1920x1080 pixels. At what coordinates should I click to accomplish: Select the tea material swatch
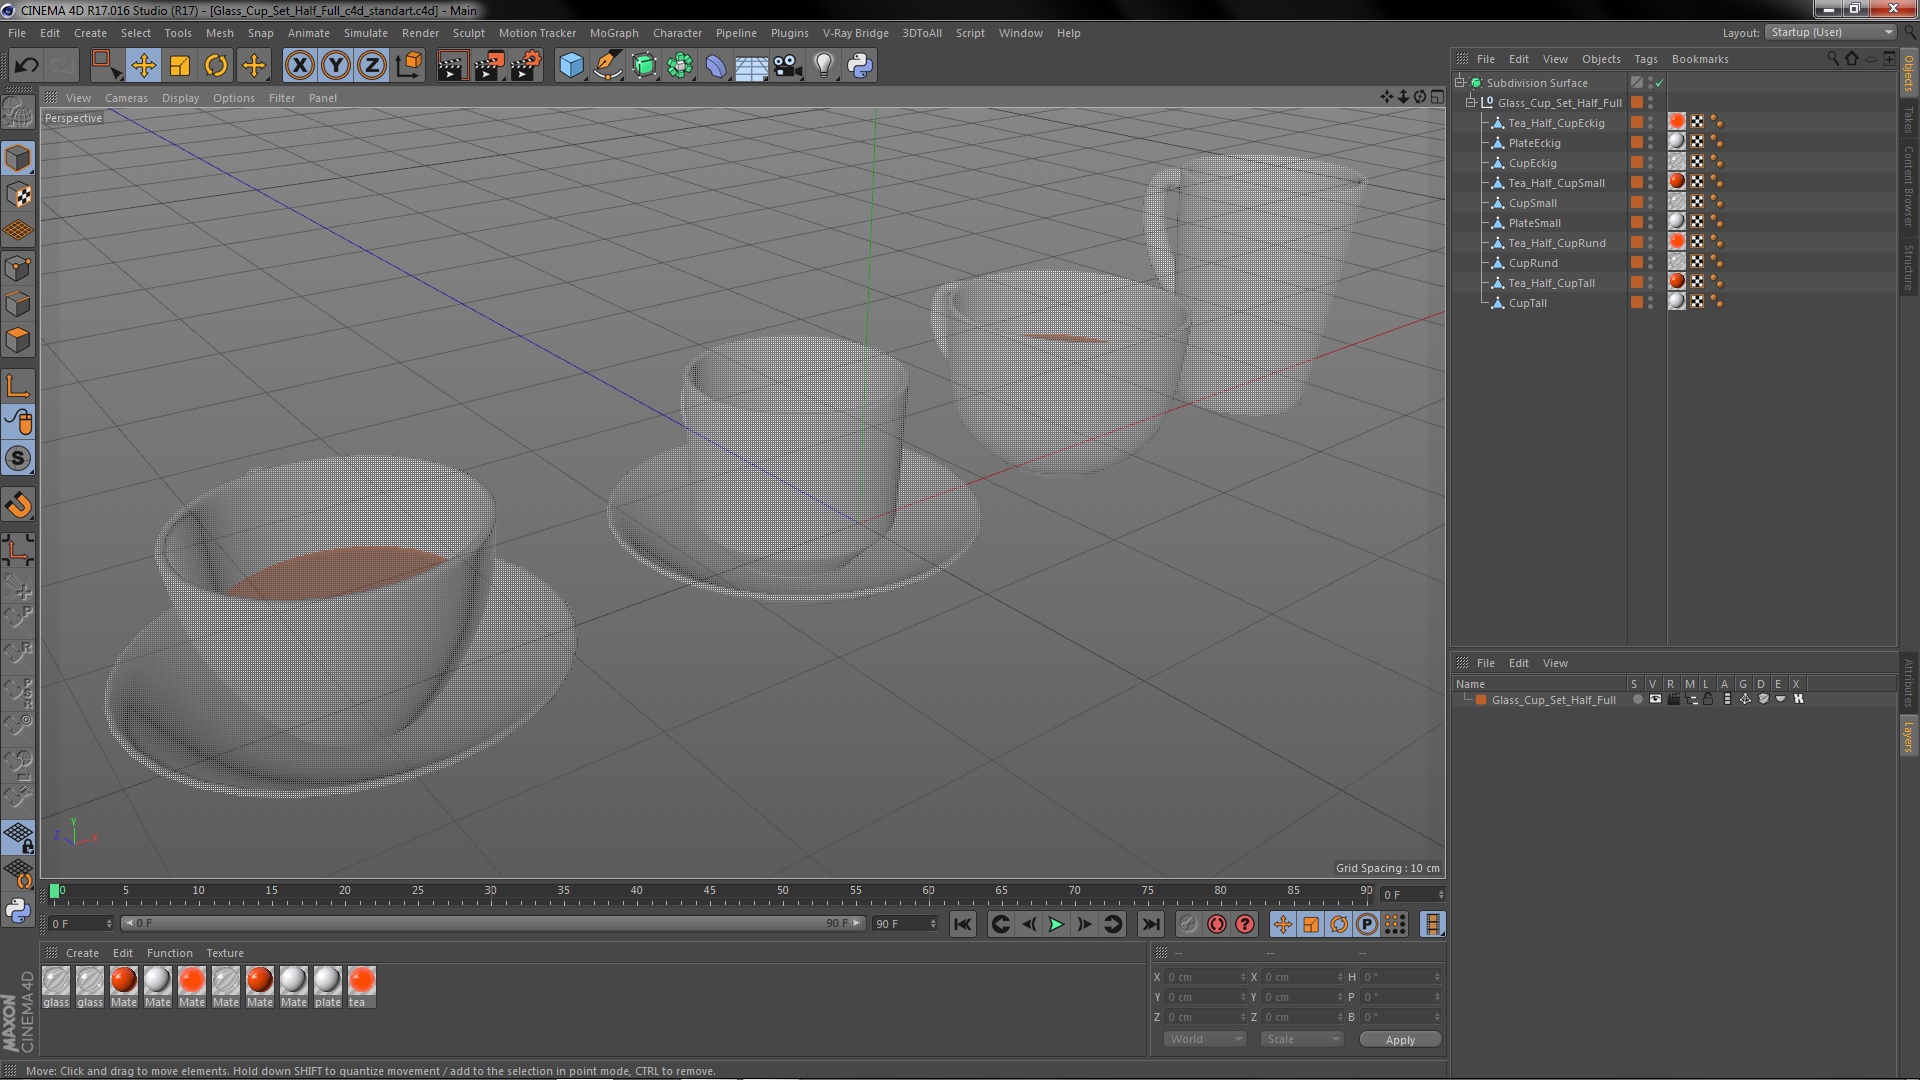coord(361,981)
